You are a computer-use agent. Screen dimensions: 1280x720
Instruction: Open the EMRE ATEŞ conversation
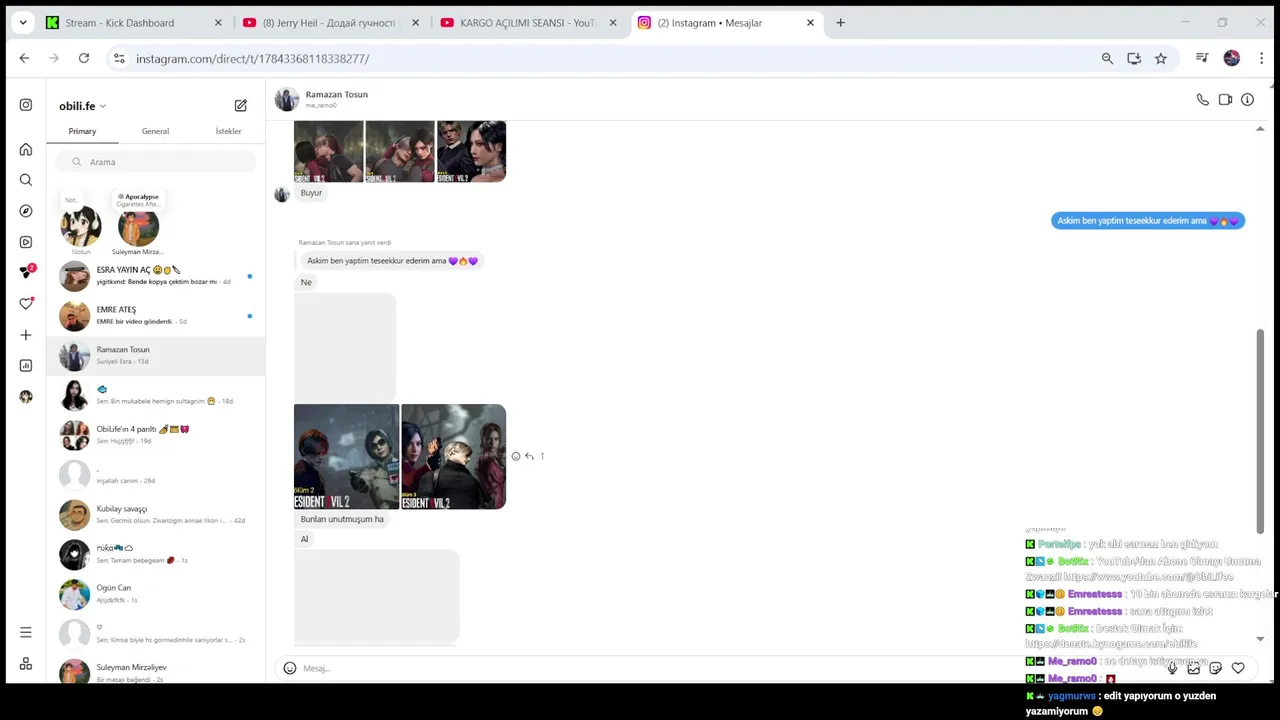pos(156,316)
